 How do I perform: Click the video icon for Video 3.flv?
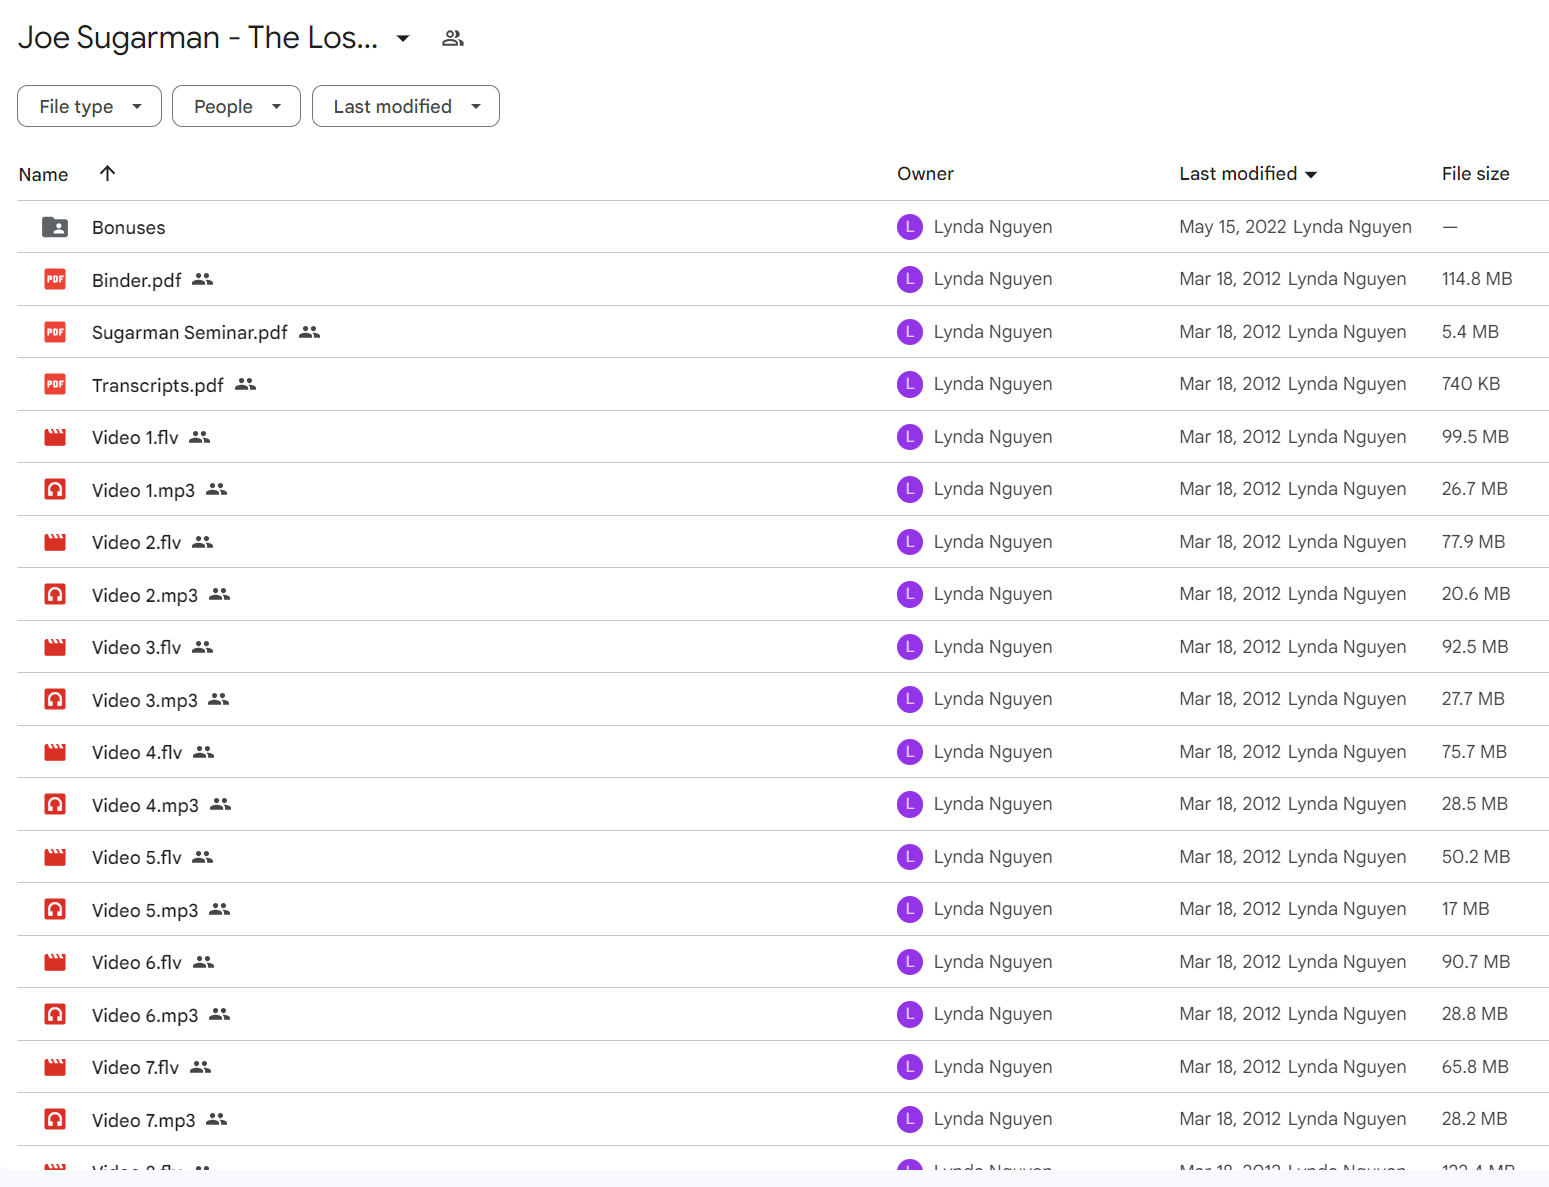pyautogui.click(x=55, y=647)
